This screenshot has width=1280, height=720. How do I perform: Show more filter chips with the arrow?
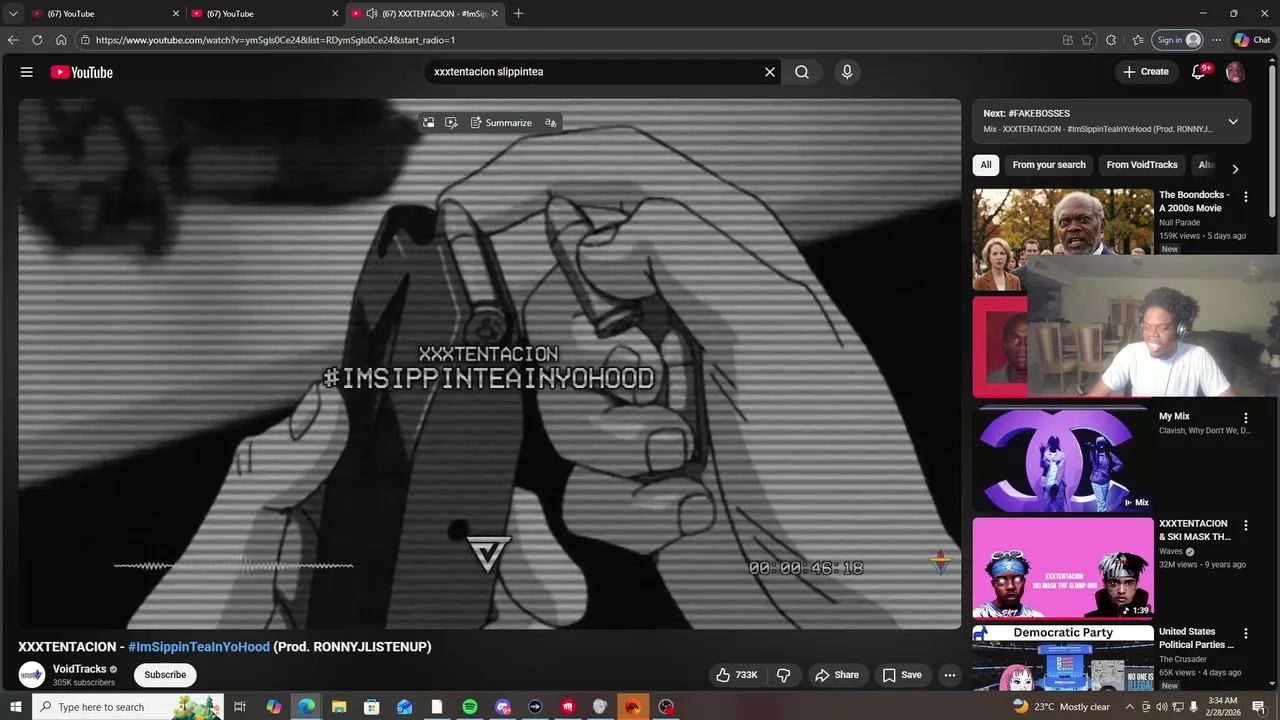[1235, 169]
